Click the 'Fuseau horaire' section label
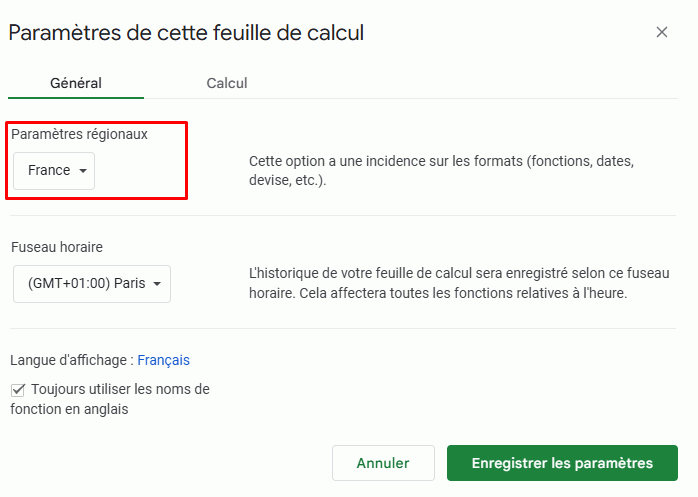This screenshot has width=698, height=497. [57, 246]
